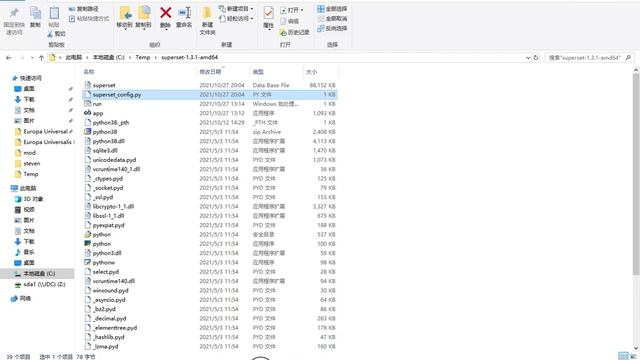
Task: Sort files by 类型 (Type) column
Action: pos(258,72)
